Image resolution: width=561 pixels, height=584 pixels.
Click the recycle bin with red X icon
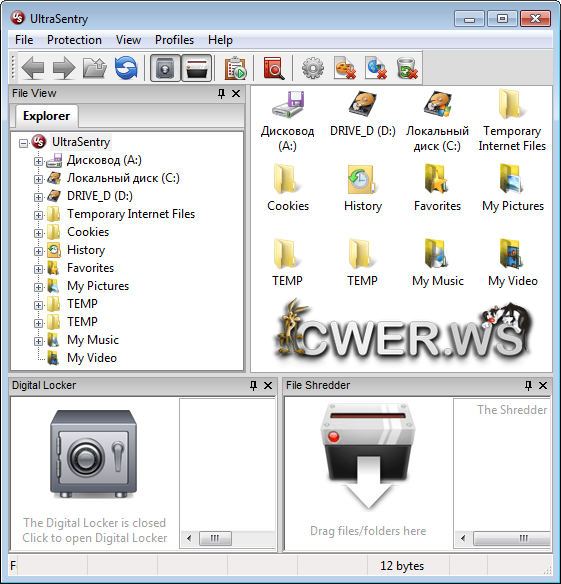pyautogui.click(x=407, y=68)
